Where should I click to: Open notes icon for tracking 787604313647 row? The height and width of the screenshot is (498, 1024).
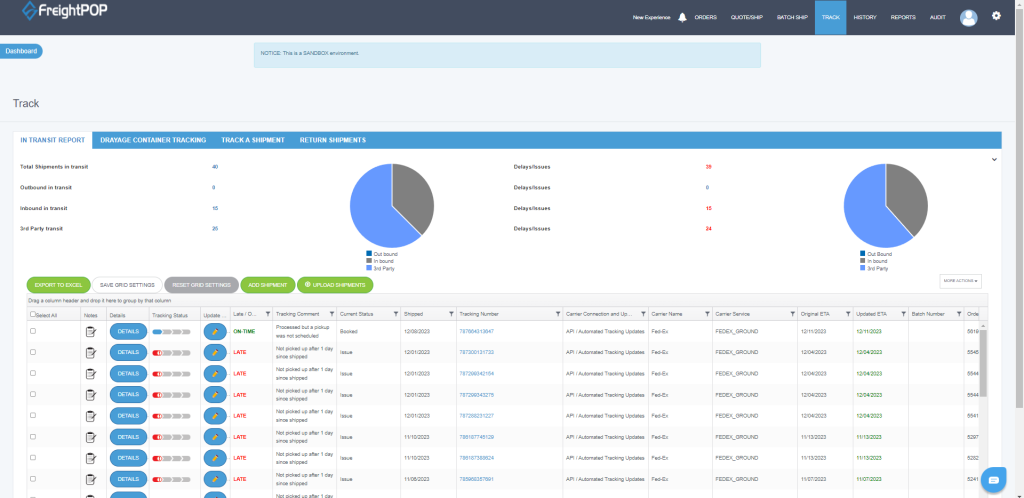(91, 332)
